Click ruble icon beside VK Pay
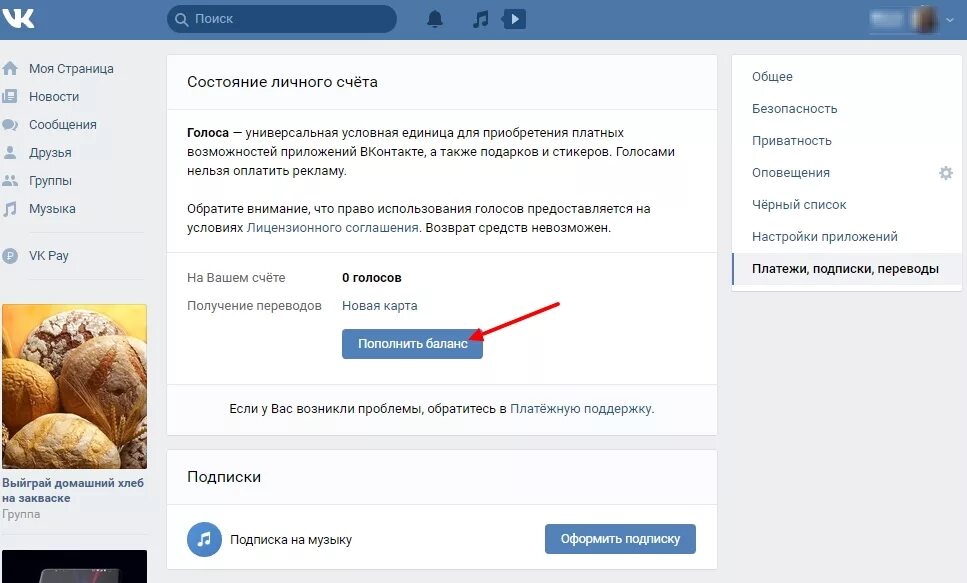The width and height of the screenshot is (967, 583). click(10, 255)
